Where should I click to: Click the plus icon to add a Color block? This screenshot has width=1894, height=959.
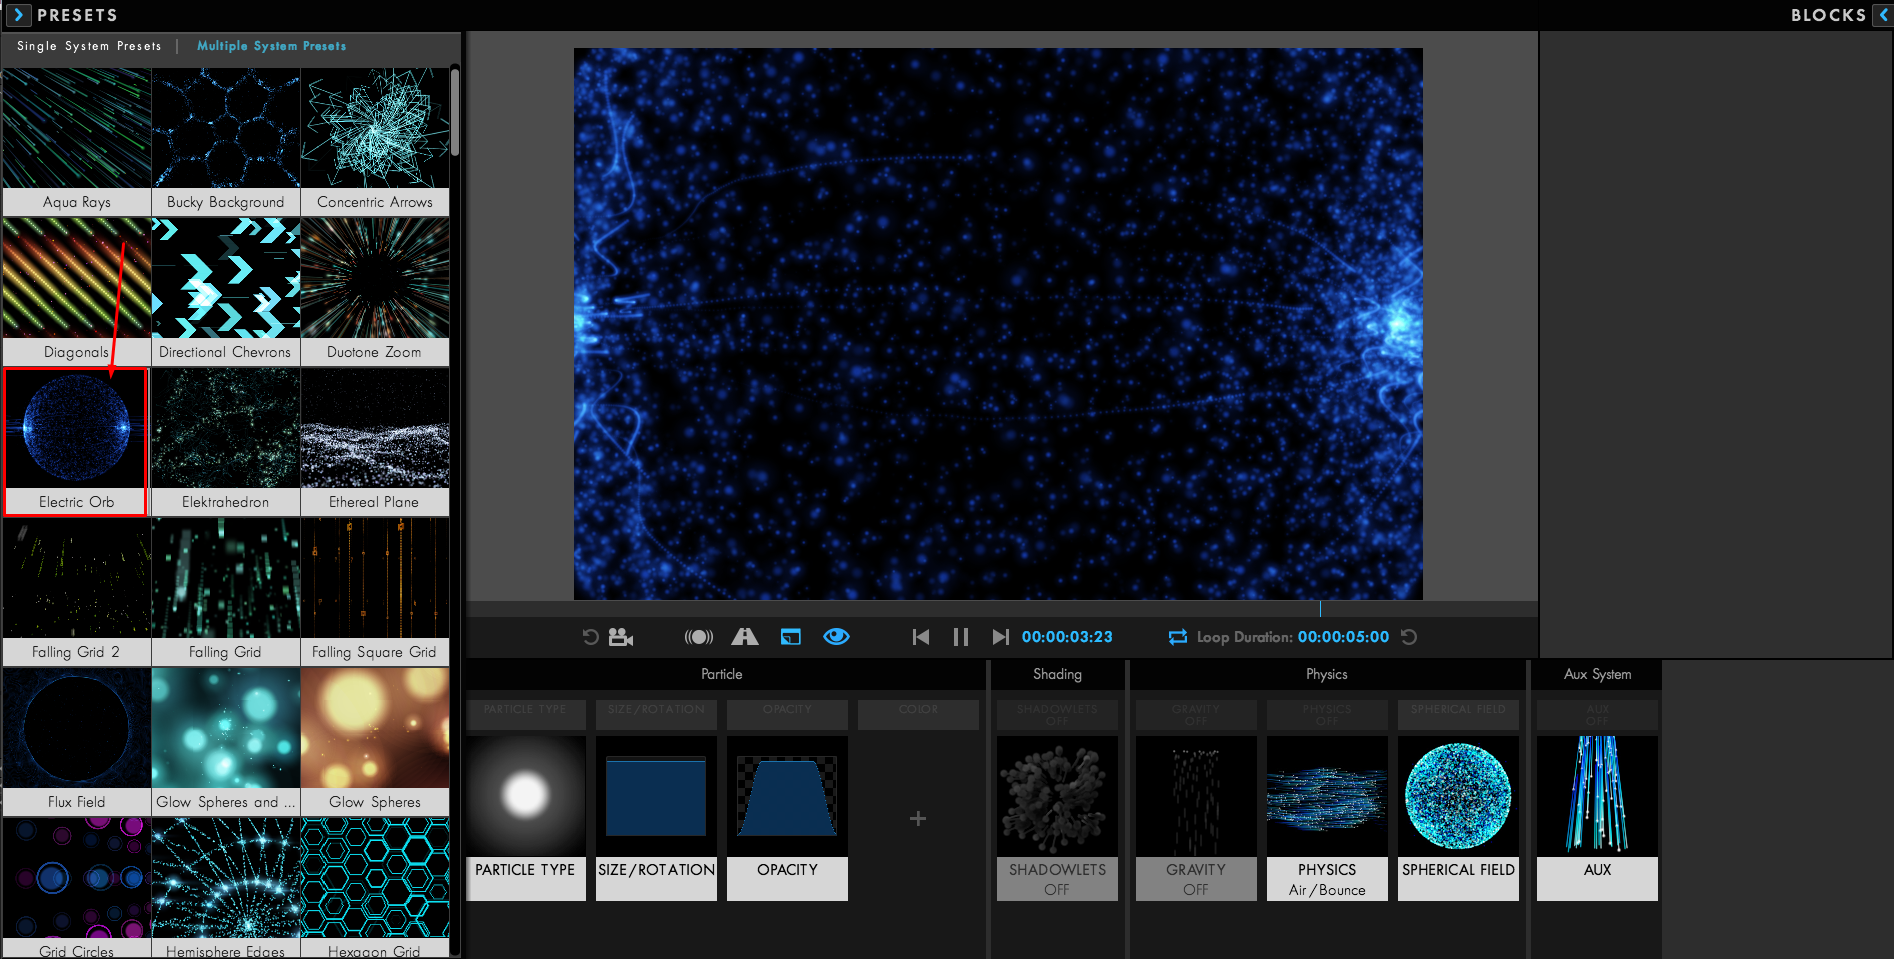coord(917,818)
